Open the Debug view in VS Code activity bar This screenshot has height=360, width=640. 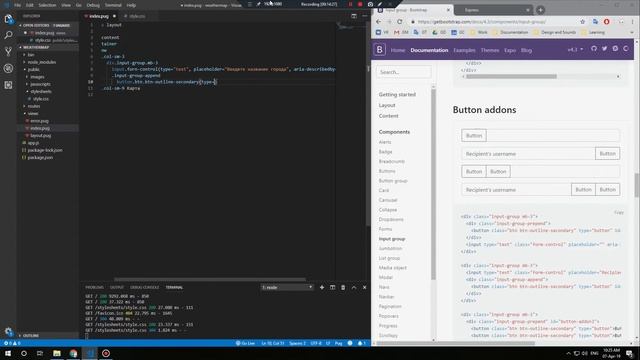pos(8,68)
